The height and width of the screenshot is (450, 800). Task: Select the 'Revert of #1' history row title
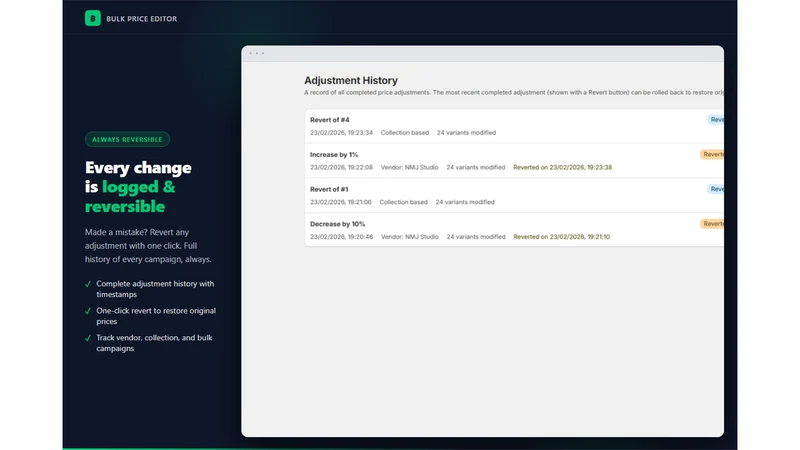[x=329, y=189]
